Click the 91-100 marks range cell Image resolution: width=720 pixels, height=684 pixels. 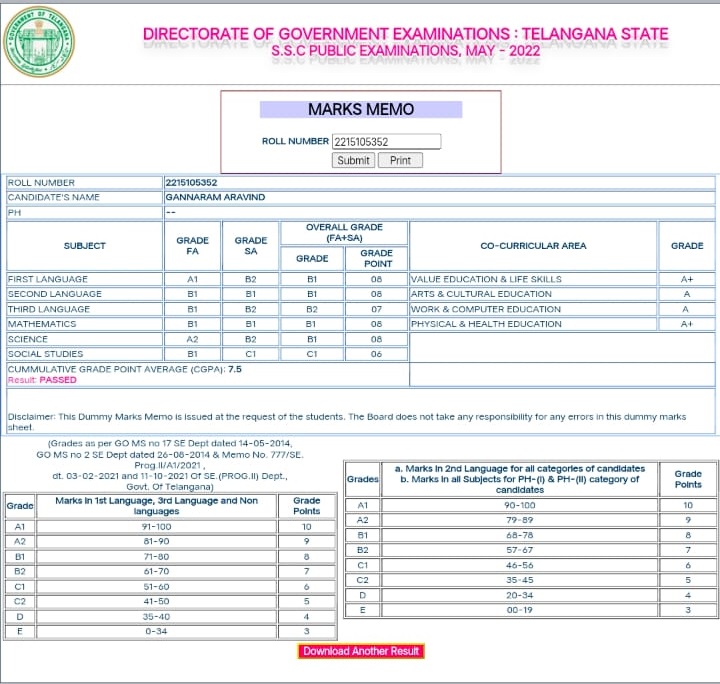156,527
